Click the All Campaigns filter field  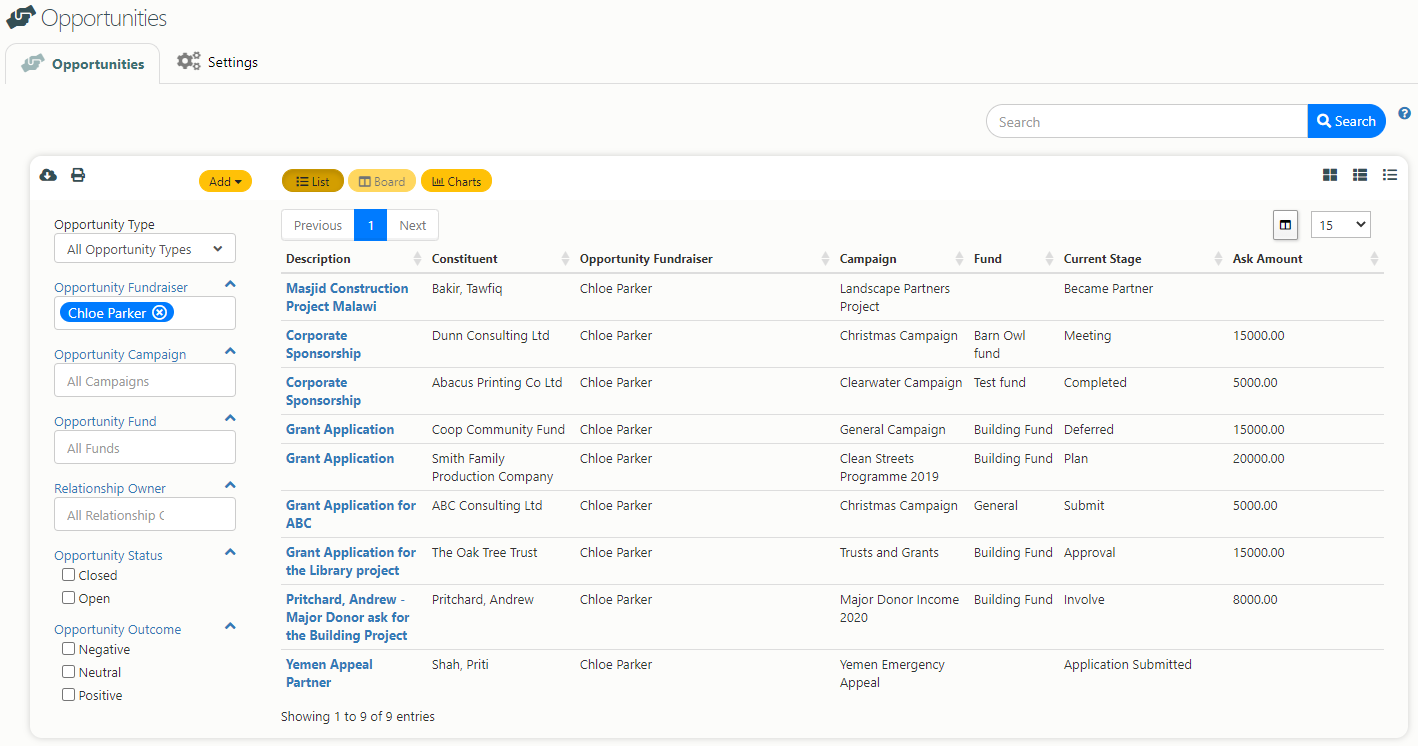click(x=145, y=381)
